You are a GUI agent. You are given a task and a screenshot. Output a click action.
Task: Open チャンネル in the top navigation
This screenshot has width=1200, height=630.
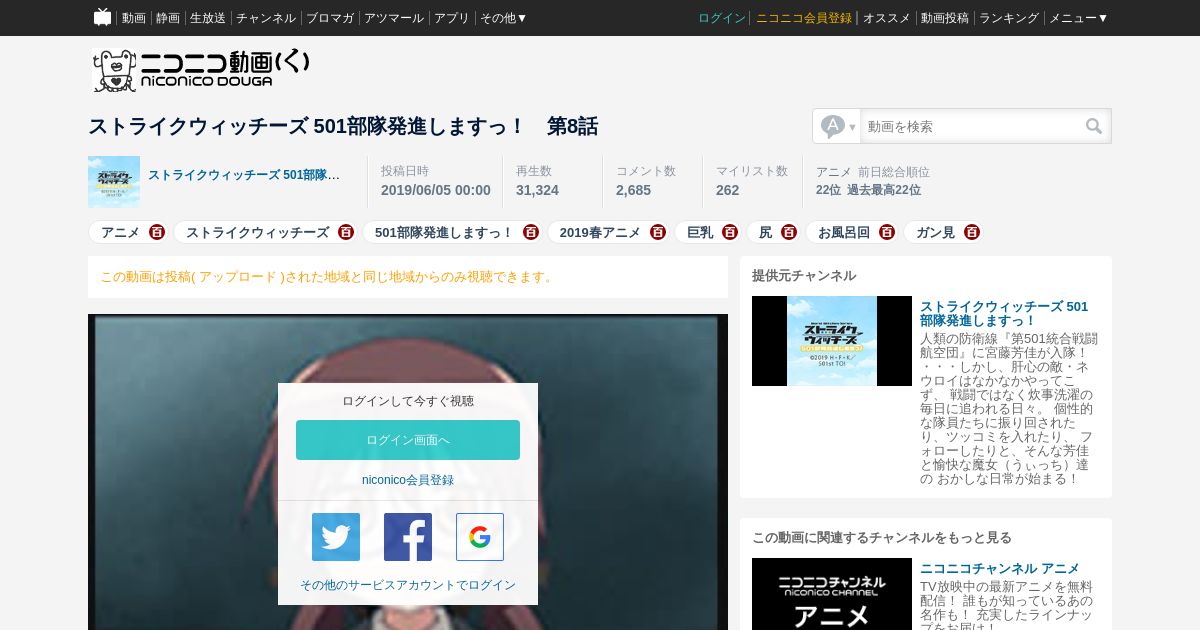point(266,18)
